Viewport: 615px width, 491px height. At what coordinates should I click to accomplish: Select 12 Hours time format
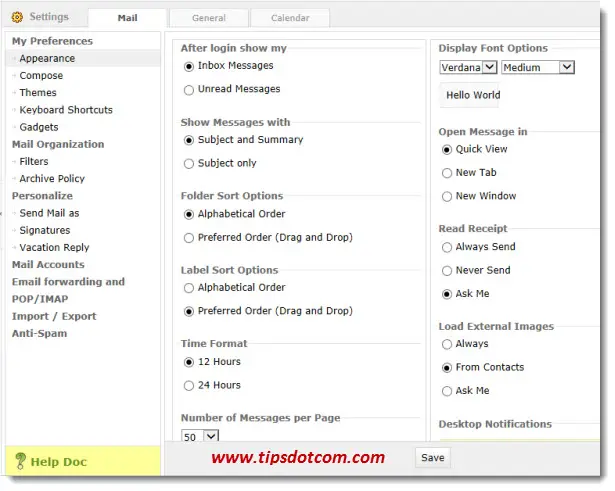189,362
